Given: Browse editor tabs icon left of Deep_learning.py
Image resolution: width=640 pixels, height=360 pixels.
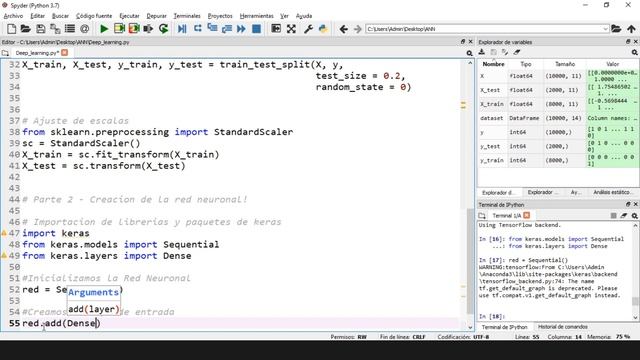Looking at the screenshot, I should (5, 53).
